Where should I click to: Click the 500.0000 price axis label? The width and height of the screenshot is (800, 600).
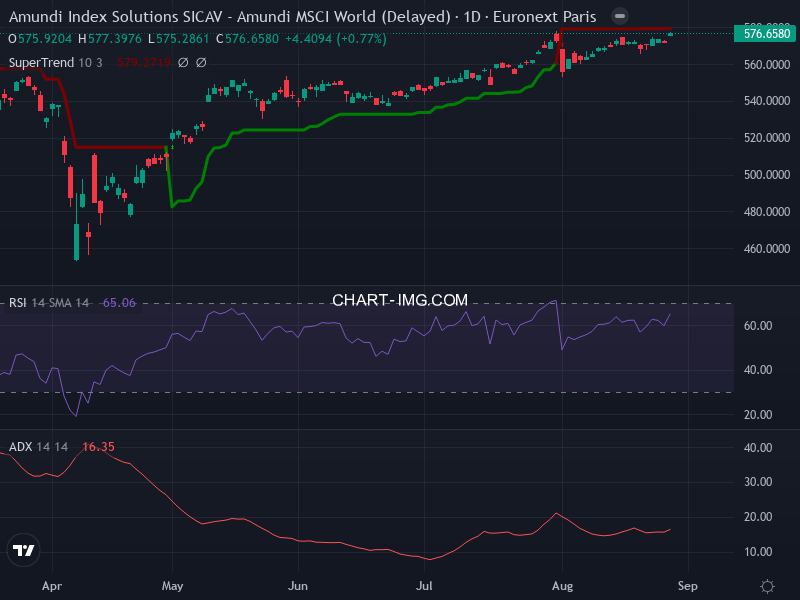coord(767,174)
